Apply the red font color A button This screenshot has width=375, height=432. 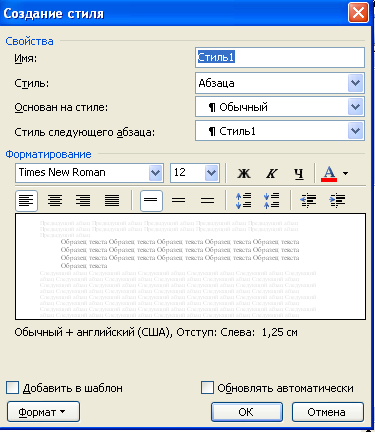329,173
